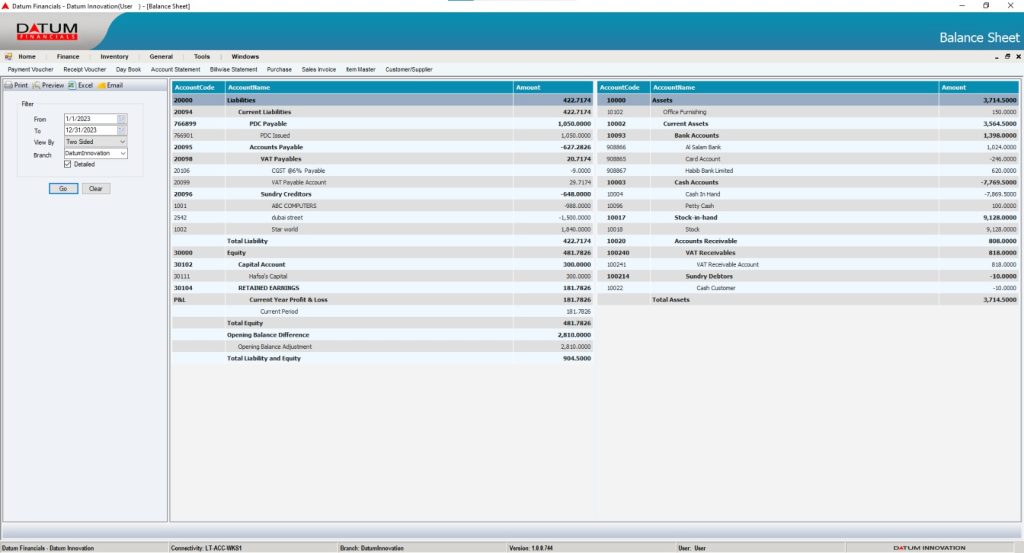1024x553 pixels.
Task: Open the Sales Invoice shortcut
Action: click(319, 69)
